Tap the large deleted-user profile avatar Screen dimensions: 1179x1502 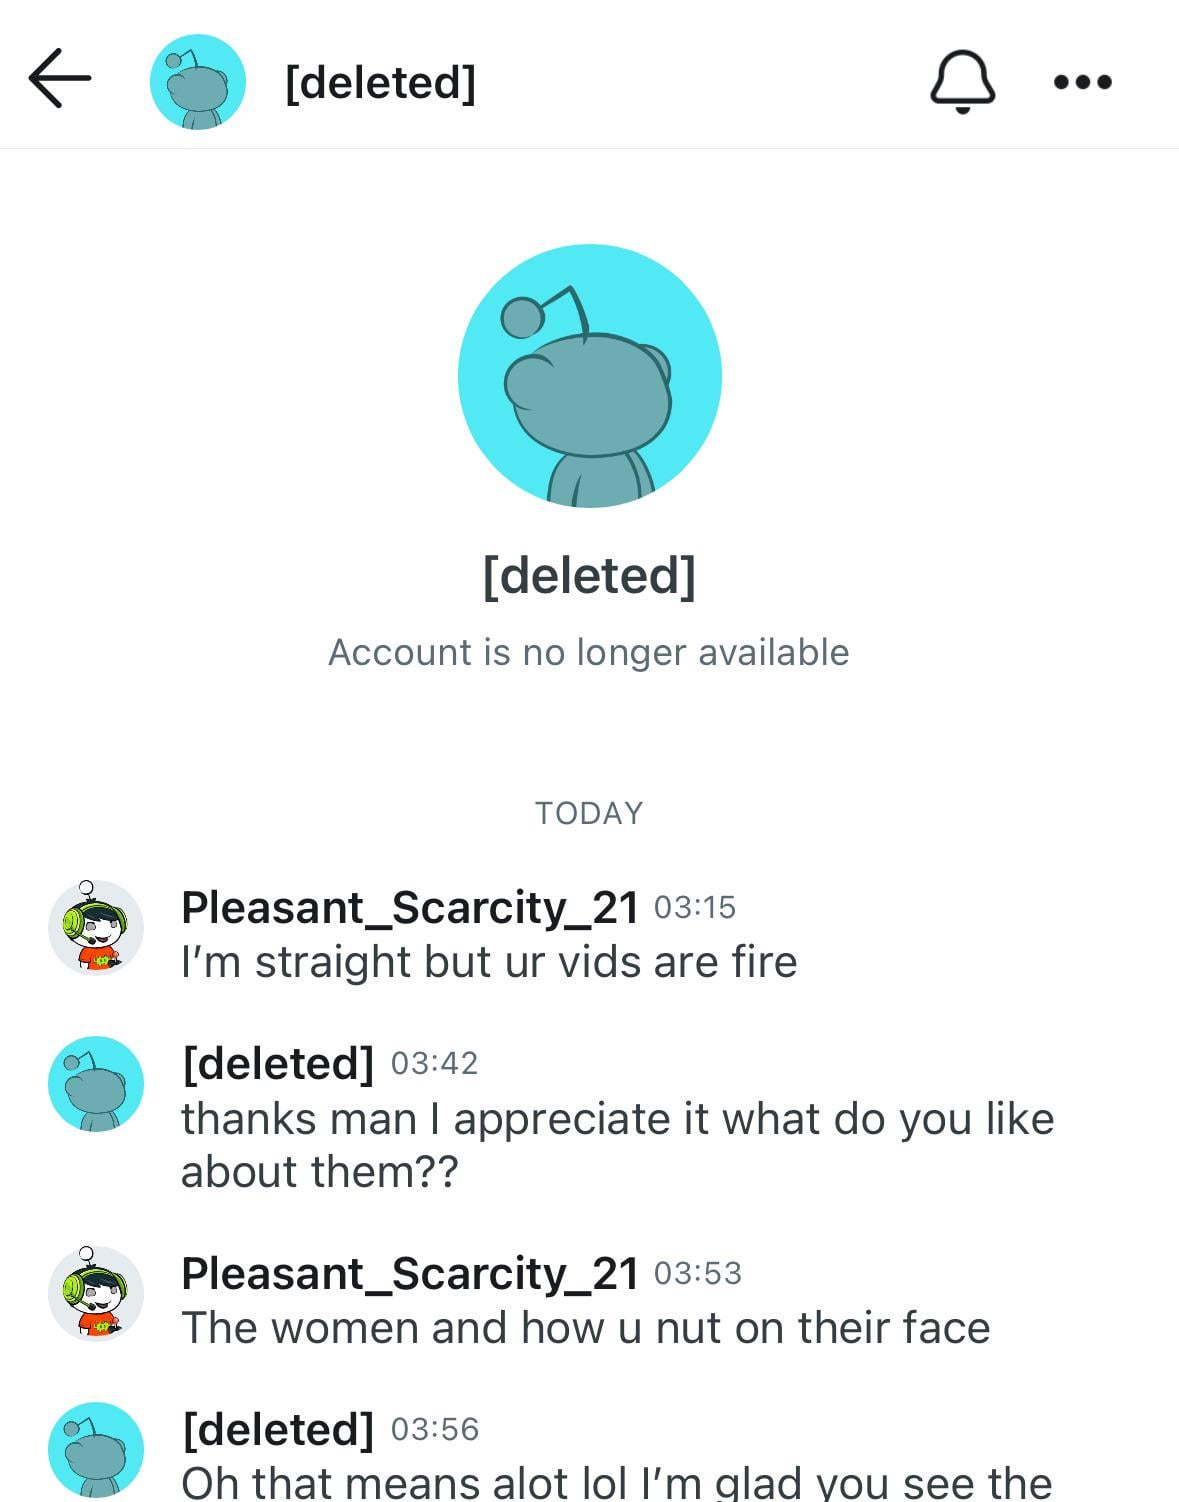590,376
